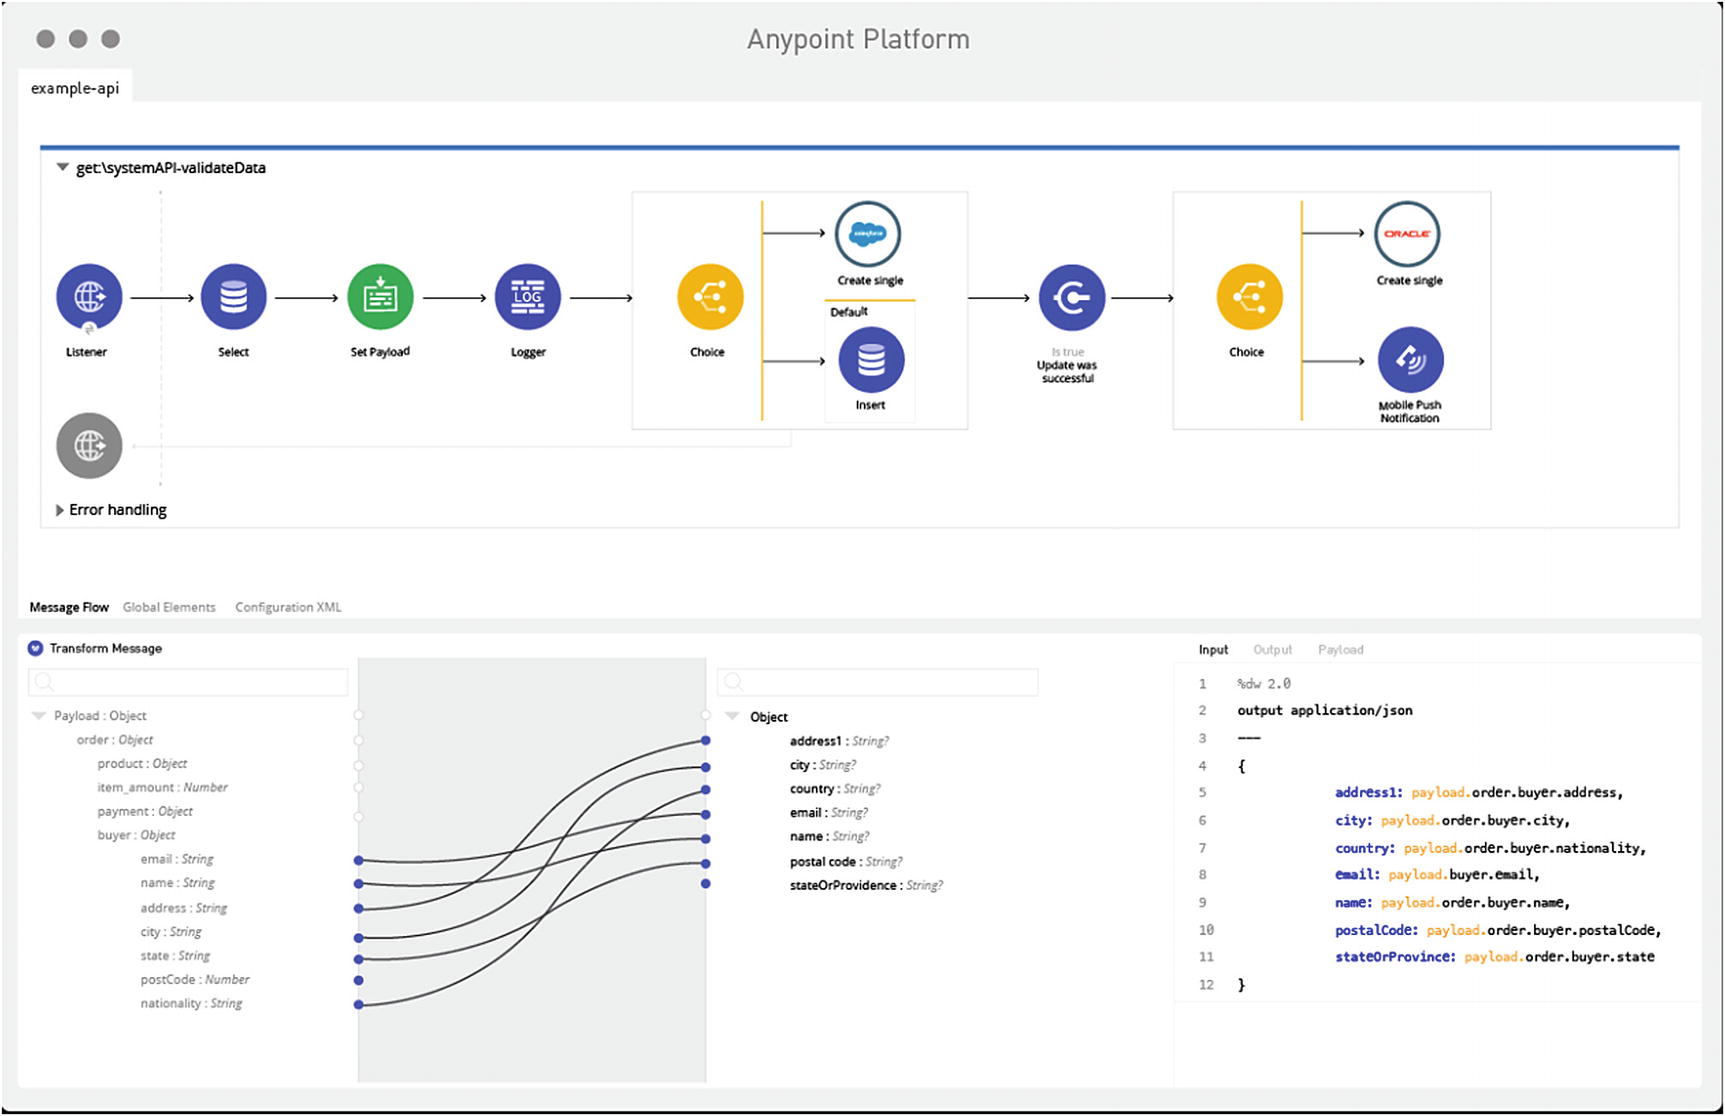Viewport: 1725px width, 1116px height.
Task: Select the Listener node icon
Action: coord(89,297)
